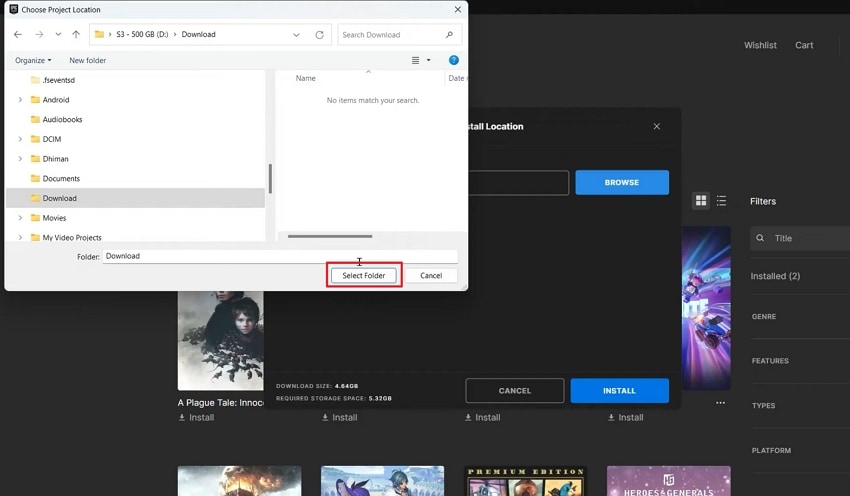The height and width of the screenshot is (496, 850).
Task: Expand the TYPES filter section
Action: [763, 405]
